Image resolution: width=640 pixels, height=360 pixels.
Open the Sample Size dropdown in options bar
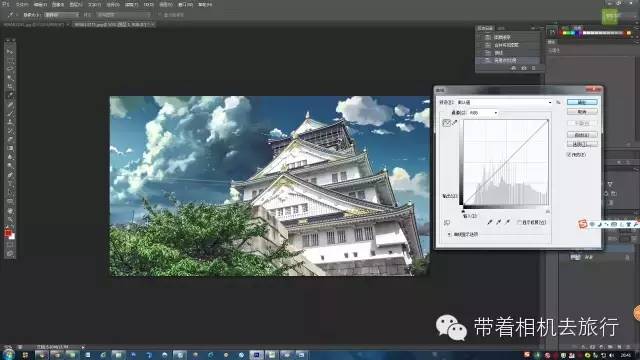[x=61, y=15]
